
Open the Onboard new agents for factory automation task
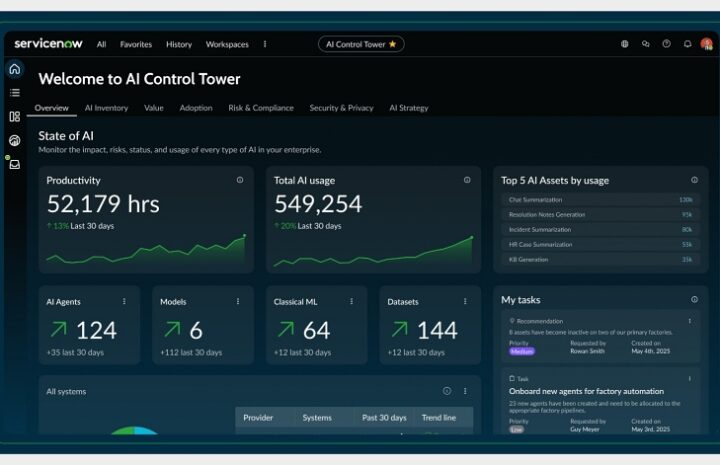click(x=586, y=391)
